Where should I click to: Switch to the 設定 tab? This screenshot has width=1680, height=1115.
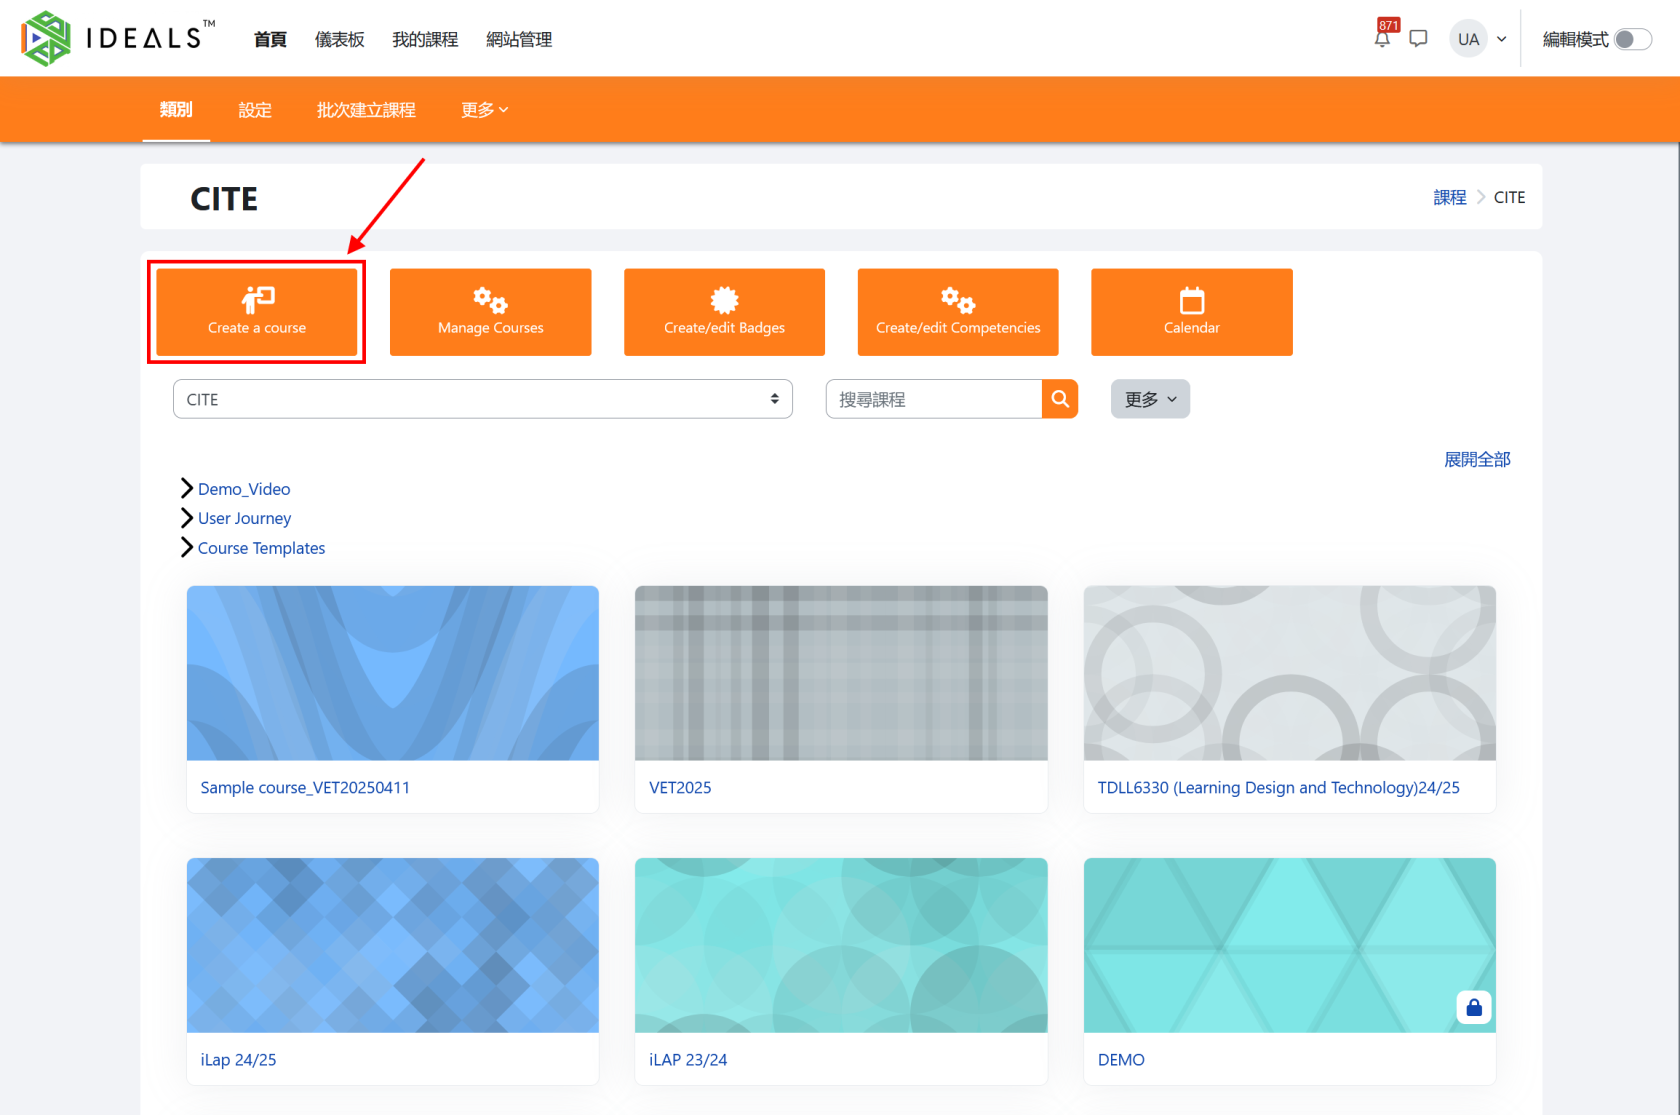255,110
